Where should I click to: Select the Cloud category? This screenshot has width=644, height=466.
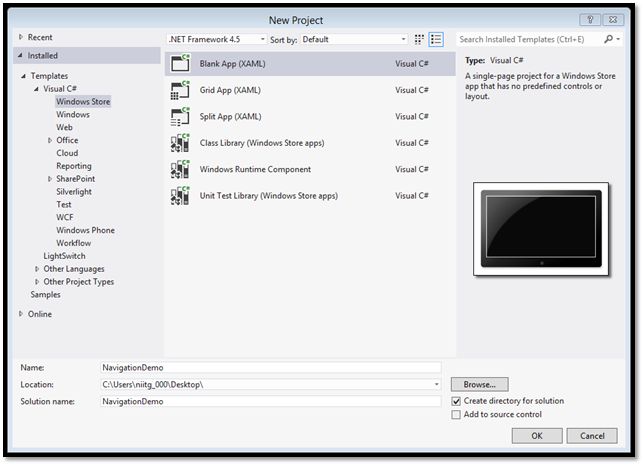[67, 153]
